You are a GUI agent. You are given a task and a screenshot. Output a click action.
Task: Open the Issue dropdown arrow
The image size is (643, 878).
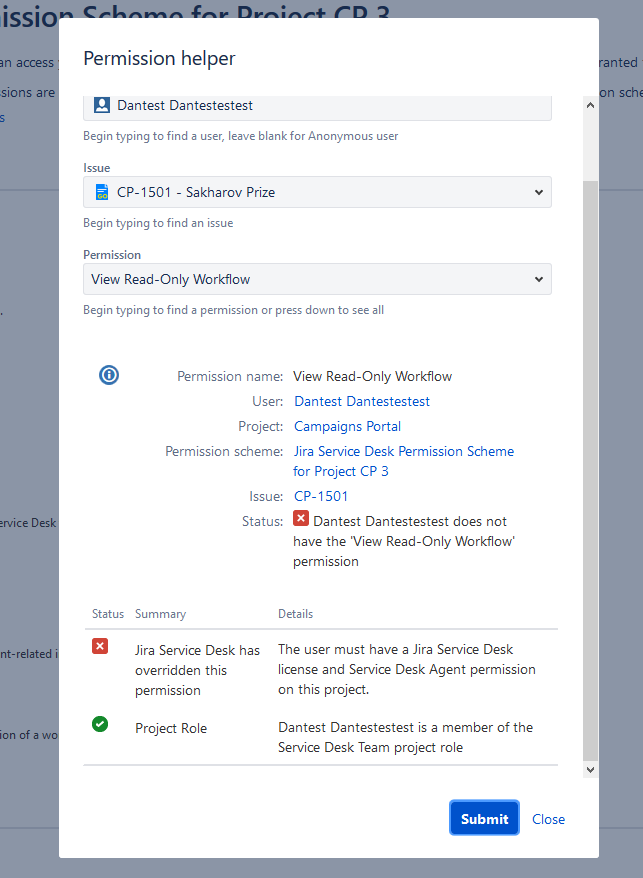point(538,192)
